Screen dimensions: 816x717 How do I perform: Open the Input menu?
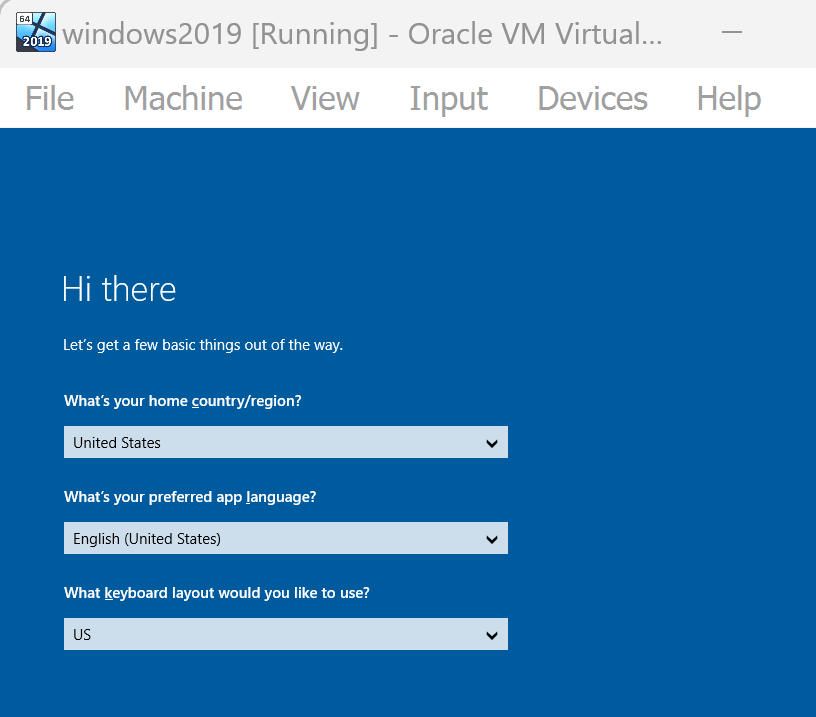pyautogui.click(x=449, y=98)
